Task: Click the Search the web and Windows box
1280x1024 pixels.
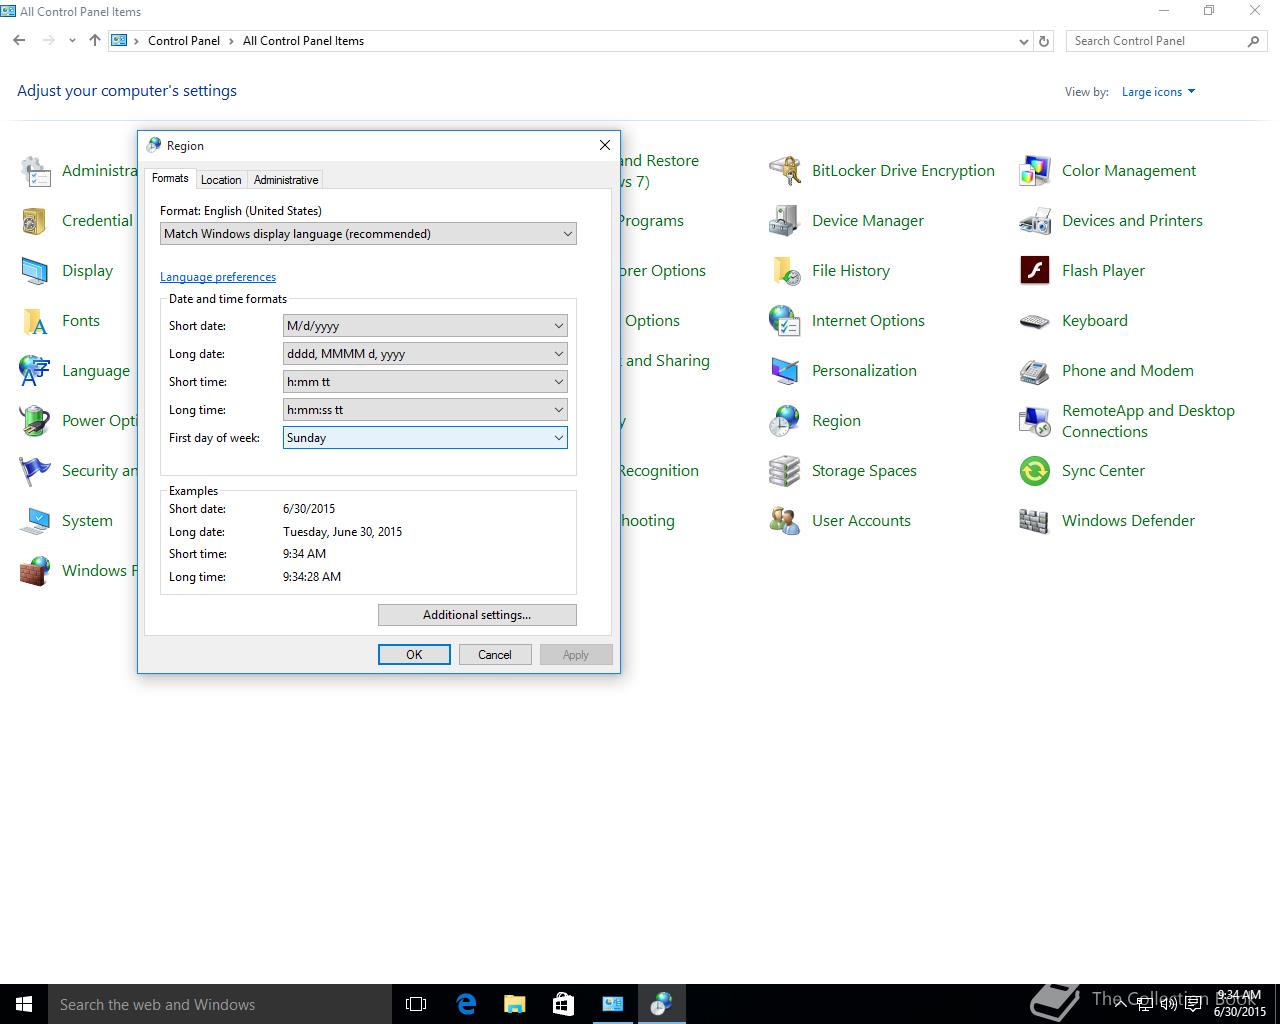Action: click(x=218, y=1004)
